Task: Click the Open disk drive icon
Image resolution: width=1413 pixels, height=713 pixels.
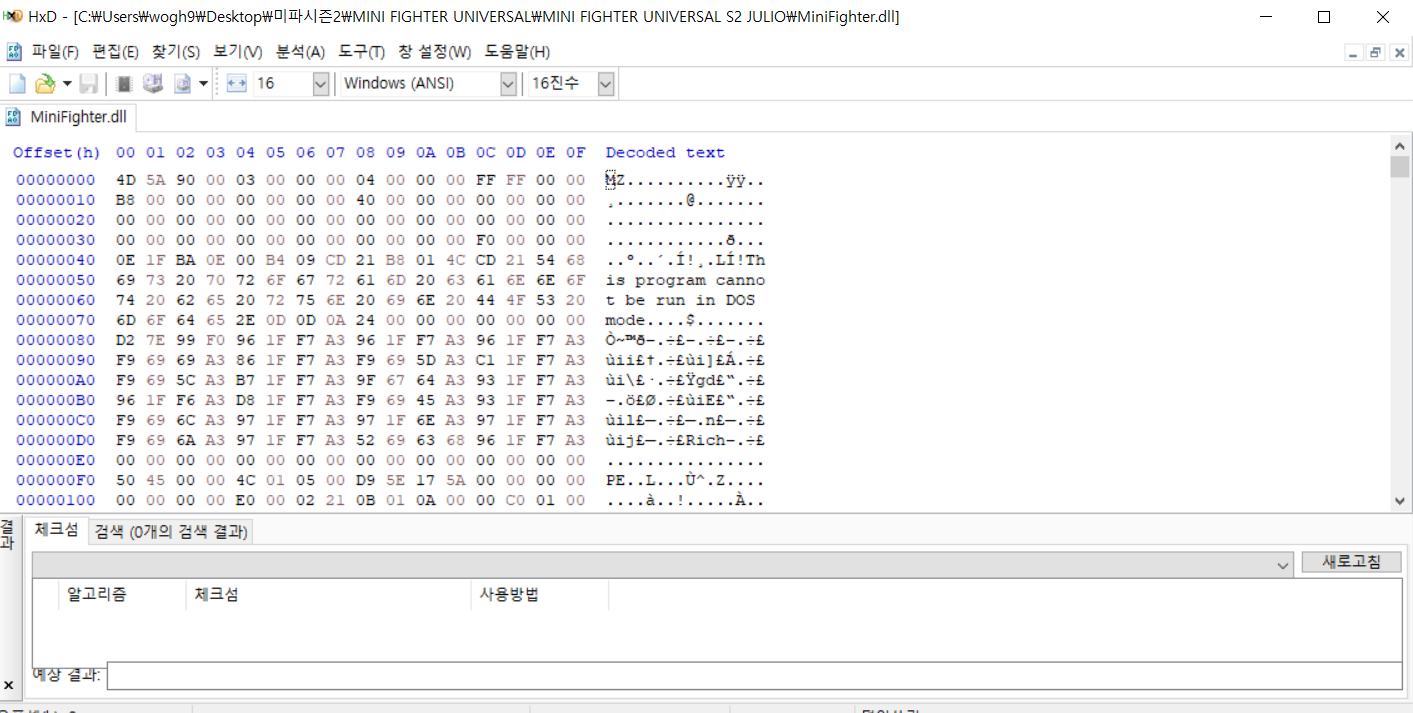Action: click(x=153, y=84)
